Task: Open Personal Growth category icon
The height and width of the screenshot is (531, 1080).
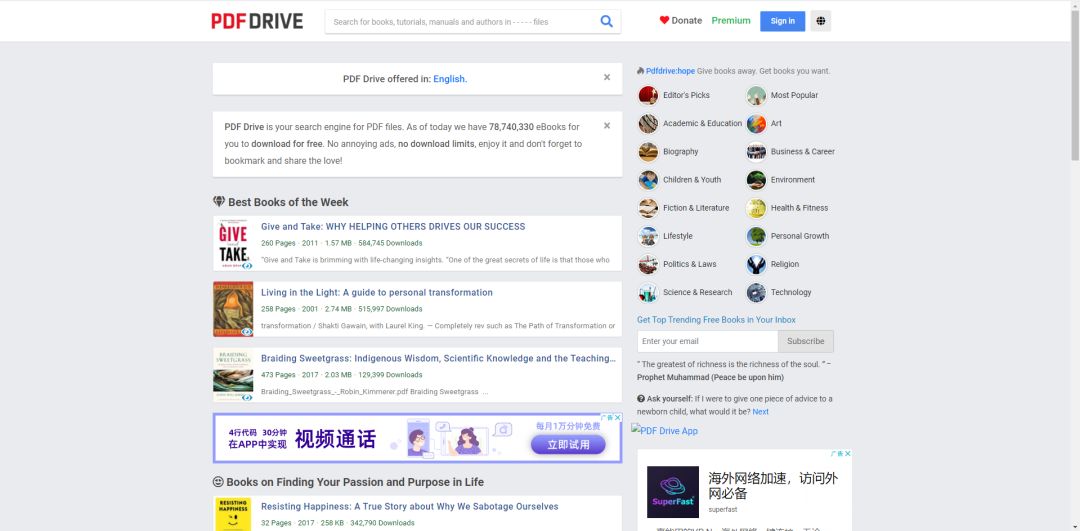Action: pyautogui.click(x=756, y=236)
